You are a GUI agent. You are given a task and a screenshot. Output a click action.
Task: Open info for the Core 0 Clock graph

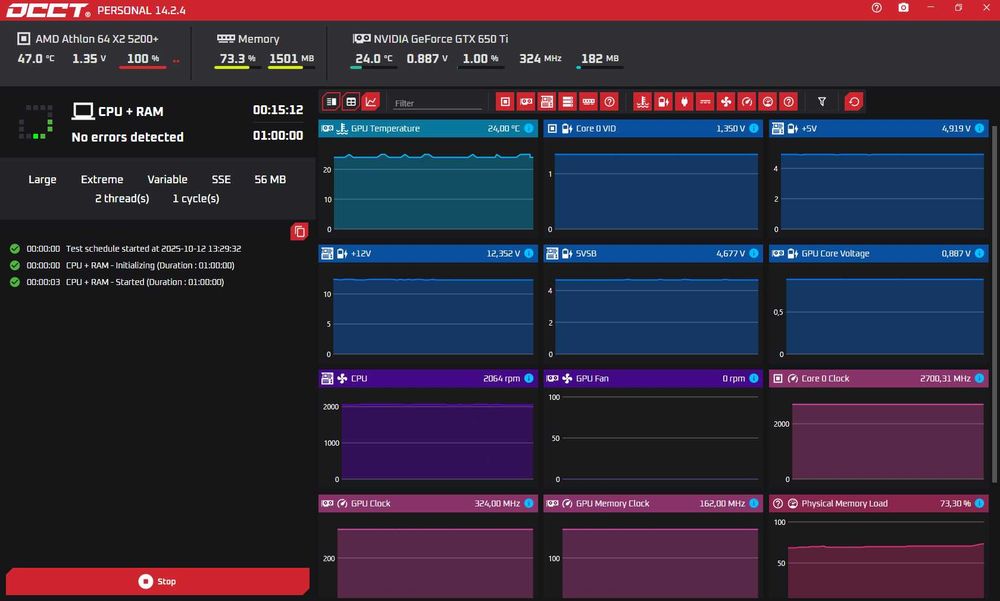click(x=979, y=378)
